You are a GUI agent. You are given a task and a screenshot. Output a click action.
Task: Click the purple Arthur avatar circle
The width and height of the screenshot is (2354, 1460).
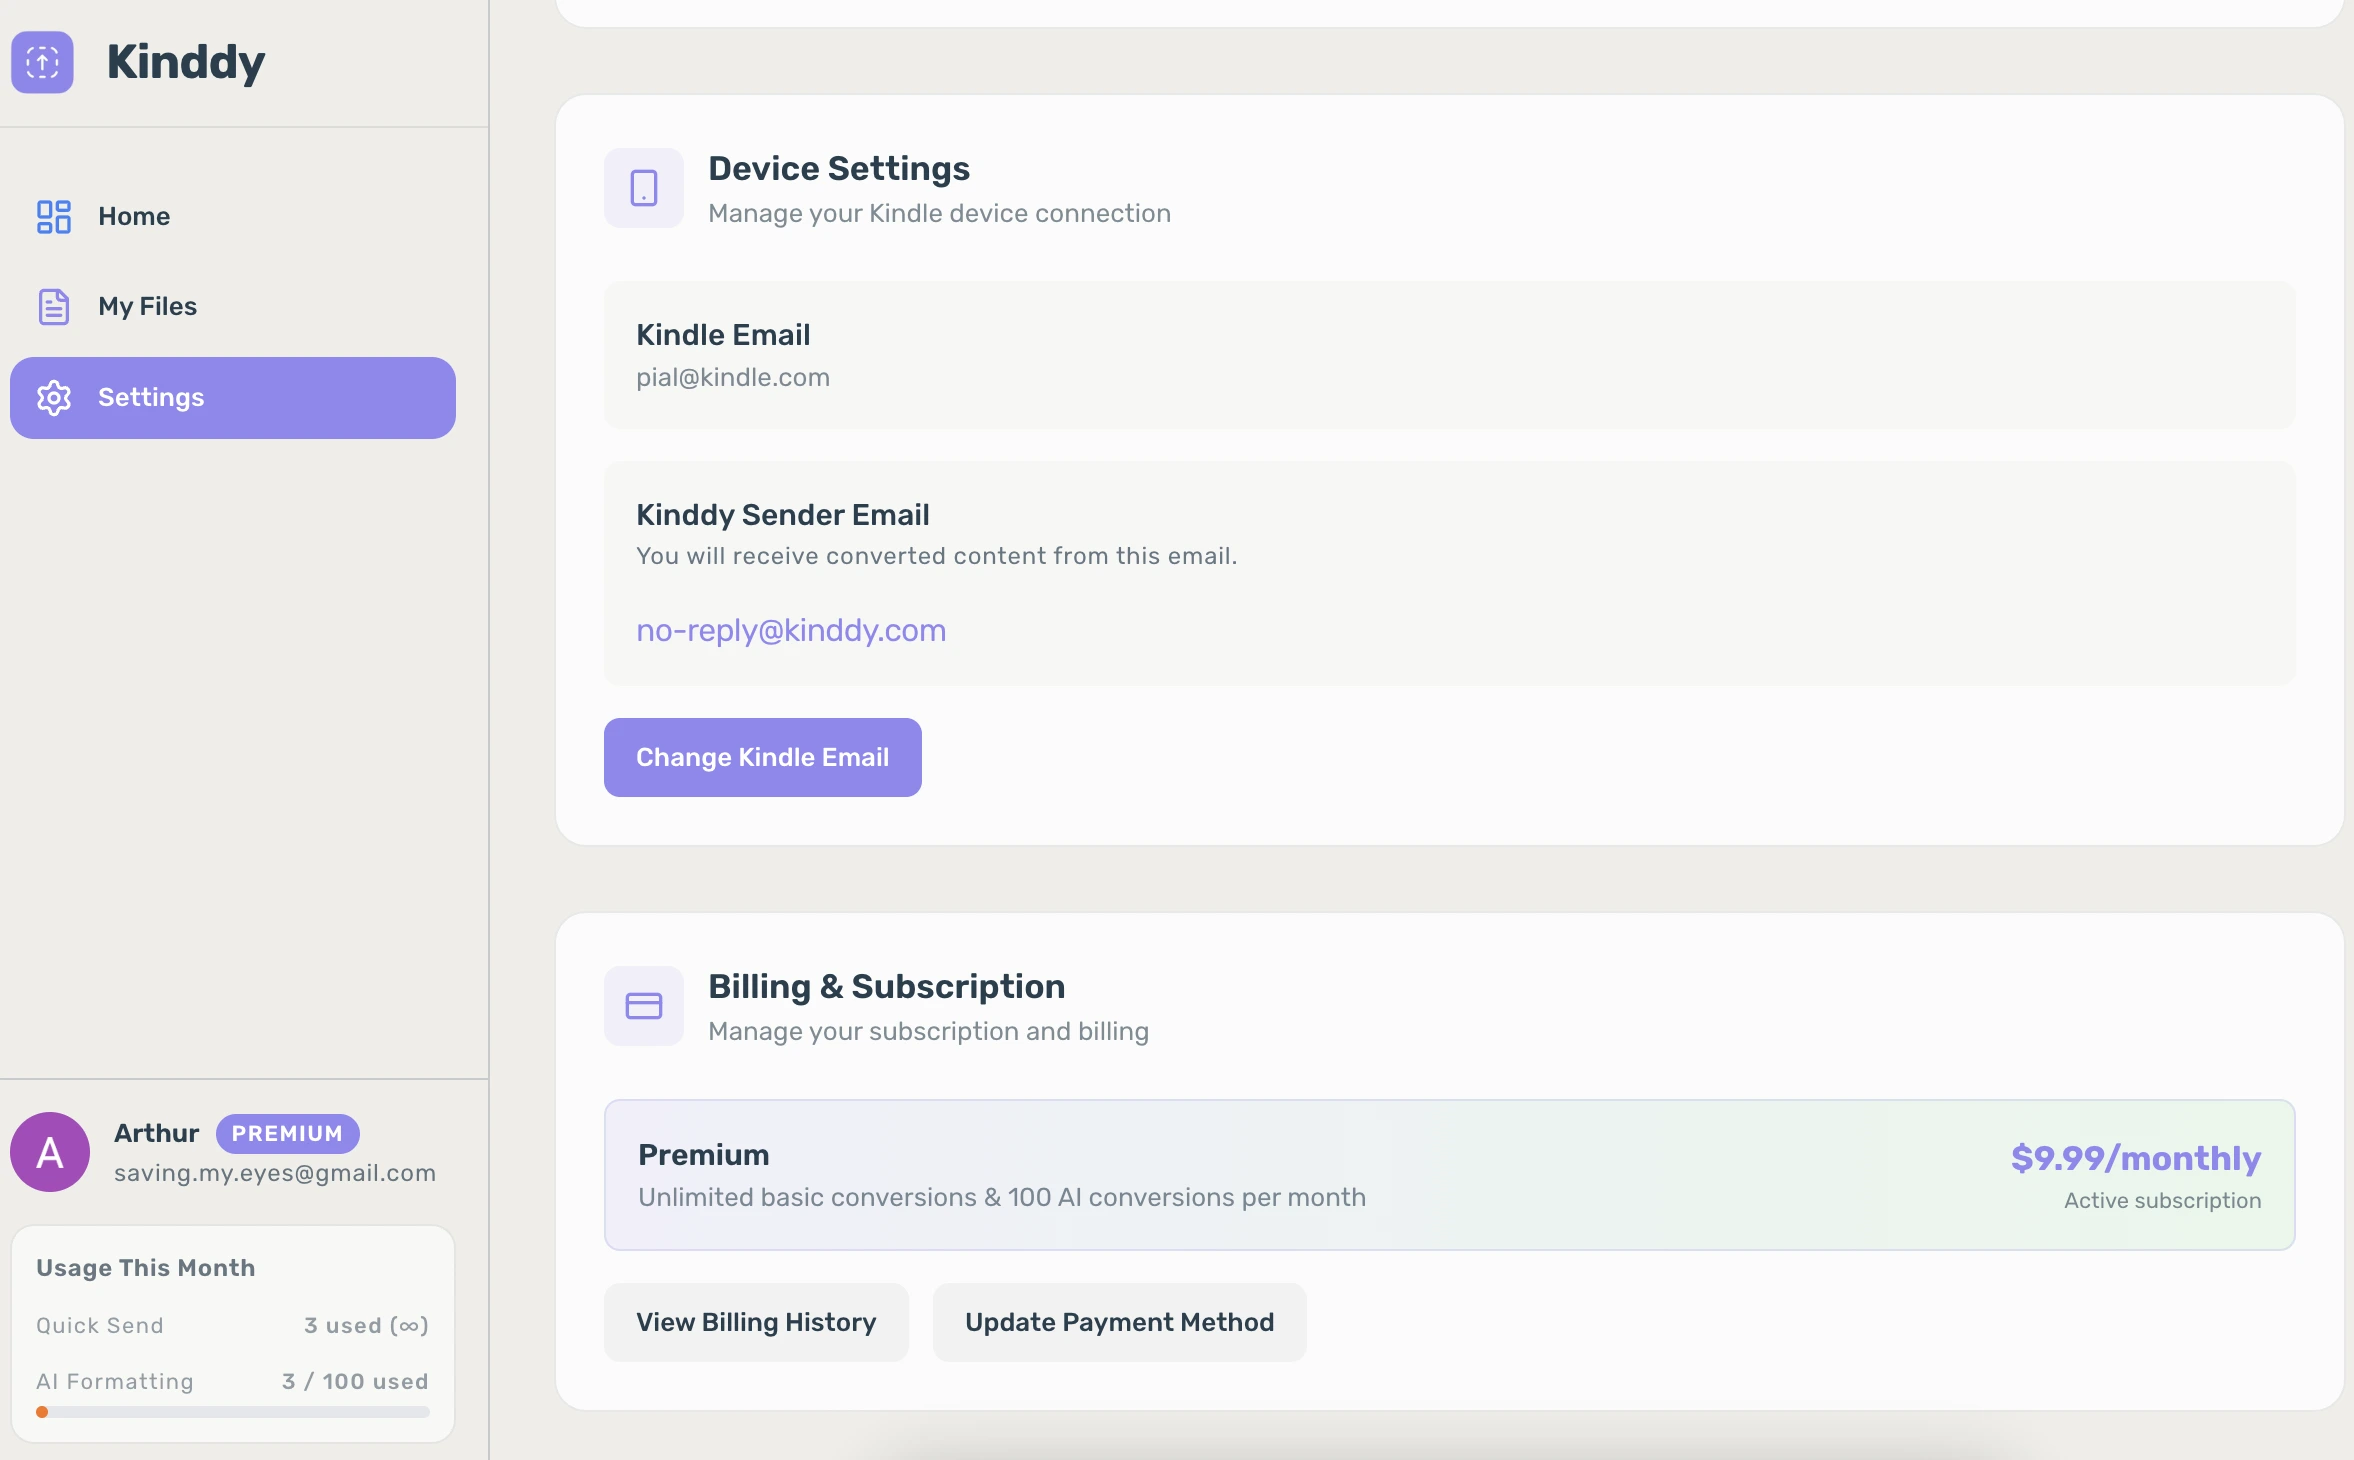(50, 1152)
